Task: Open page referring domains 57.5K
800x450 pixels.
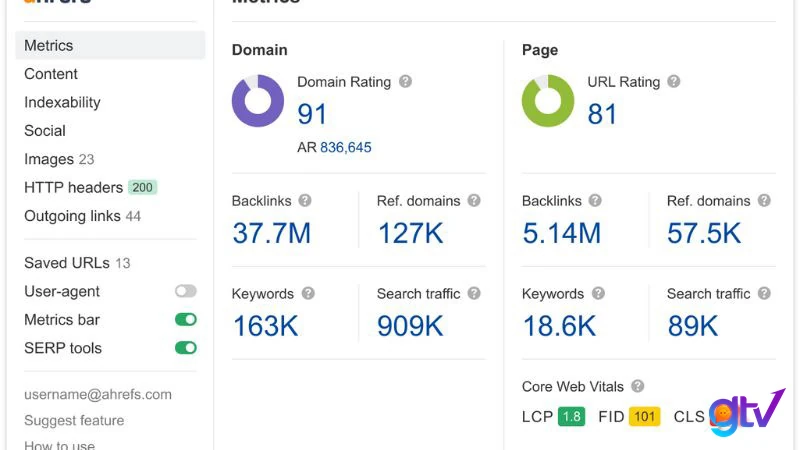Action: point(704,233)
